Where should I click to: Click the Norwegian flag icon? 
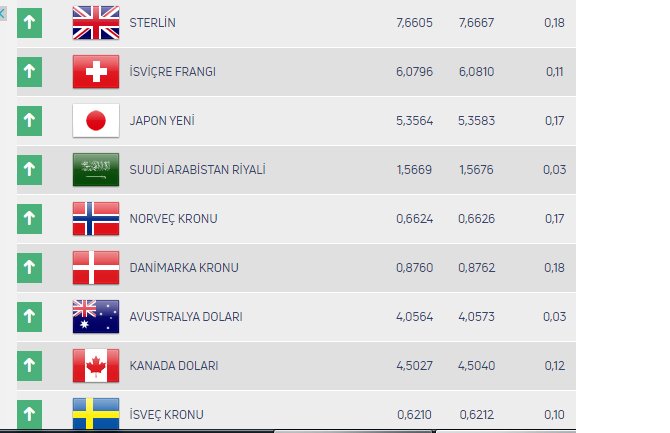pos(96,218)
